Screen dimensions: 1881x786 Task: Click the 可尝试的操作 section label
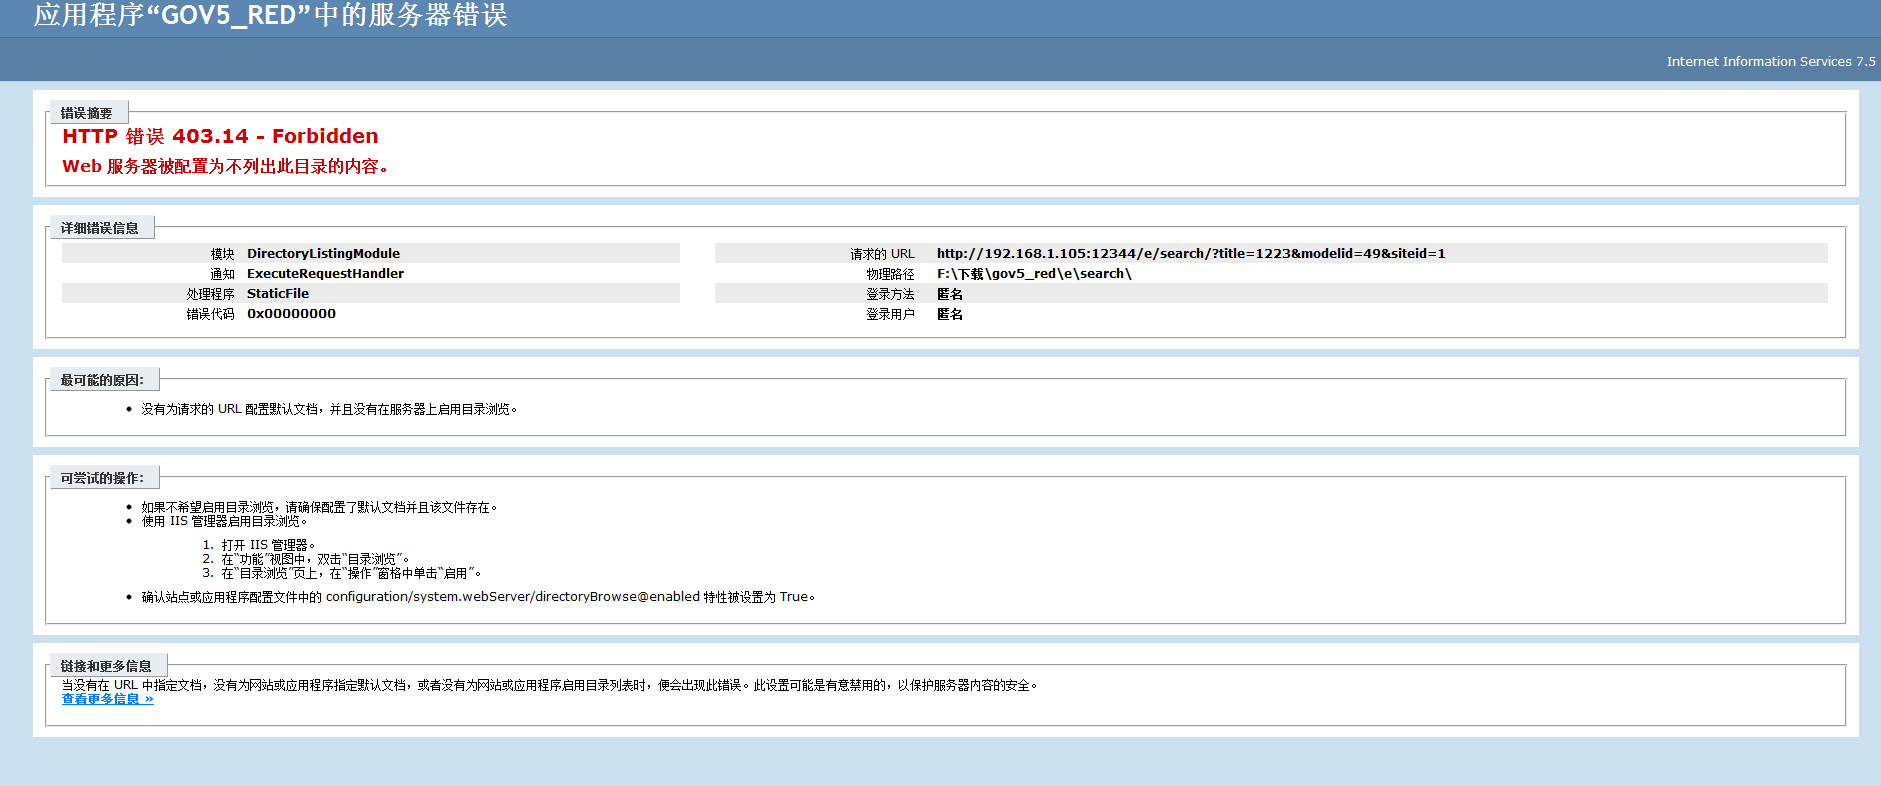pyautogui.click(x=102, y=478)
